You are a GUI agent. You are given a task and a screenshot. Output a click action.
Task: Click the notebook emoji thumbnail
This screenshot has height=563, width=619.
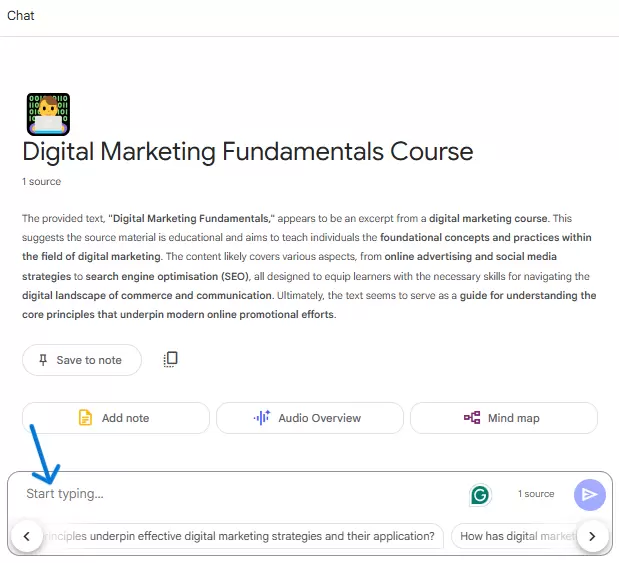coord(48,114)
